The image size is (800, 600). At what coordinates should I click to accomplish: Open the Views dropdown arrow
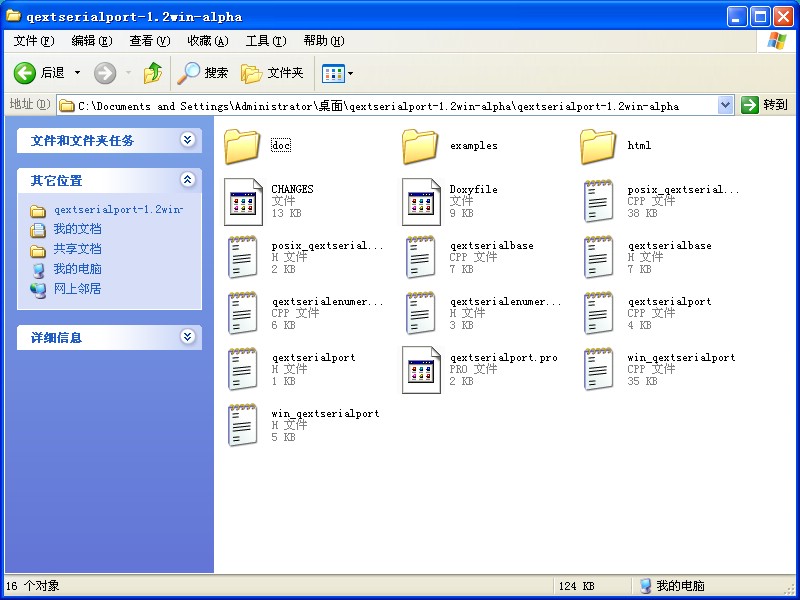click(351, 73)
